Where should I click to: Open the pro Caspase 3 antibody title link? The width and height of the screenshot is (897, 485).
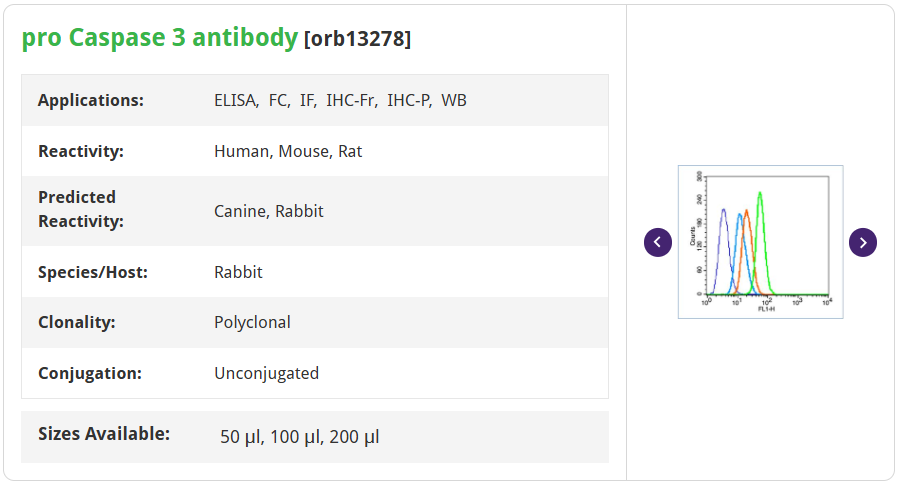tap(160, 38)
